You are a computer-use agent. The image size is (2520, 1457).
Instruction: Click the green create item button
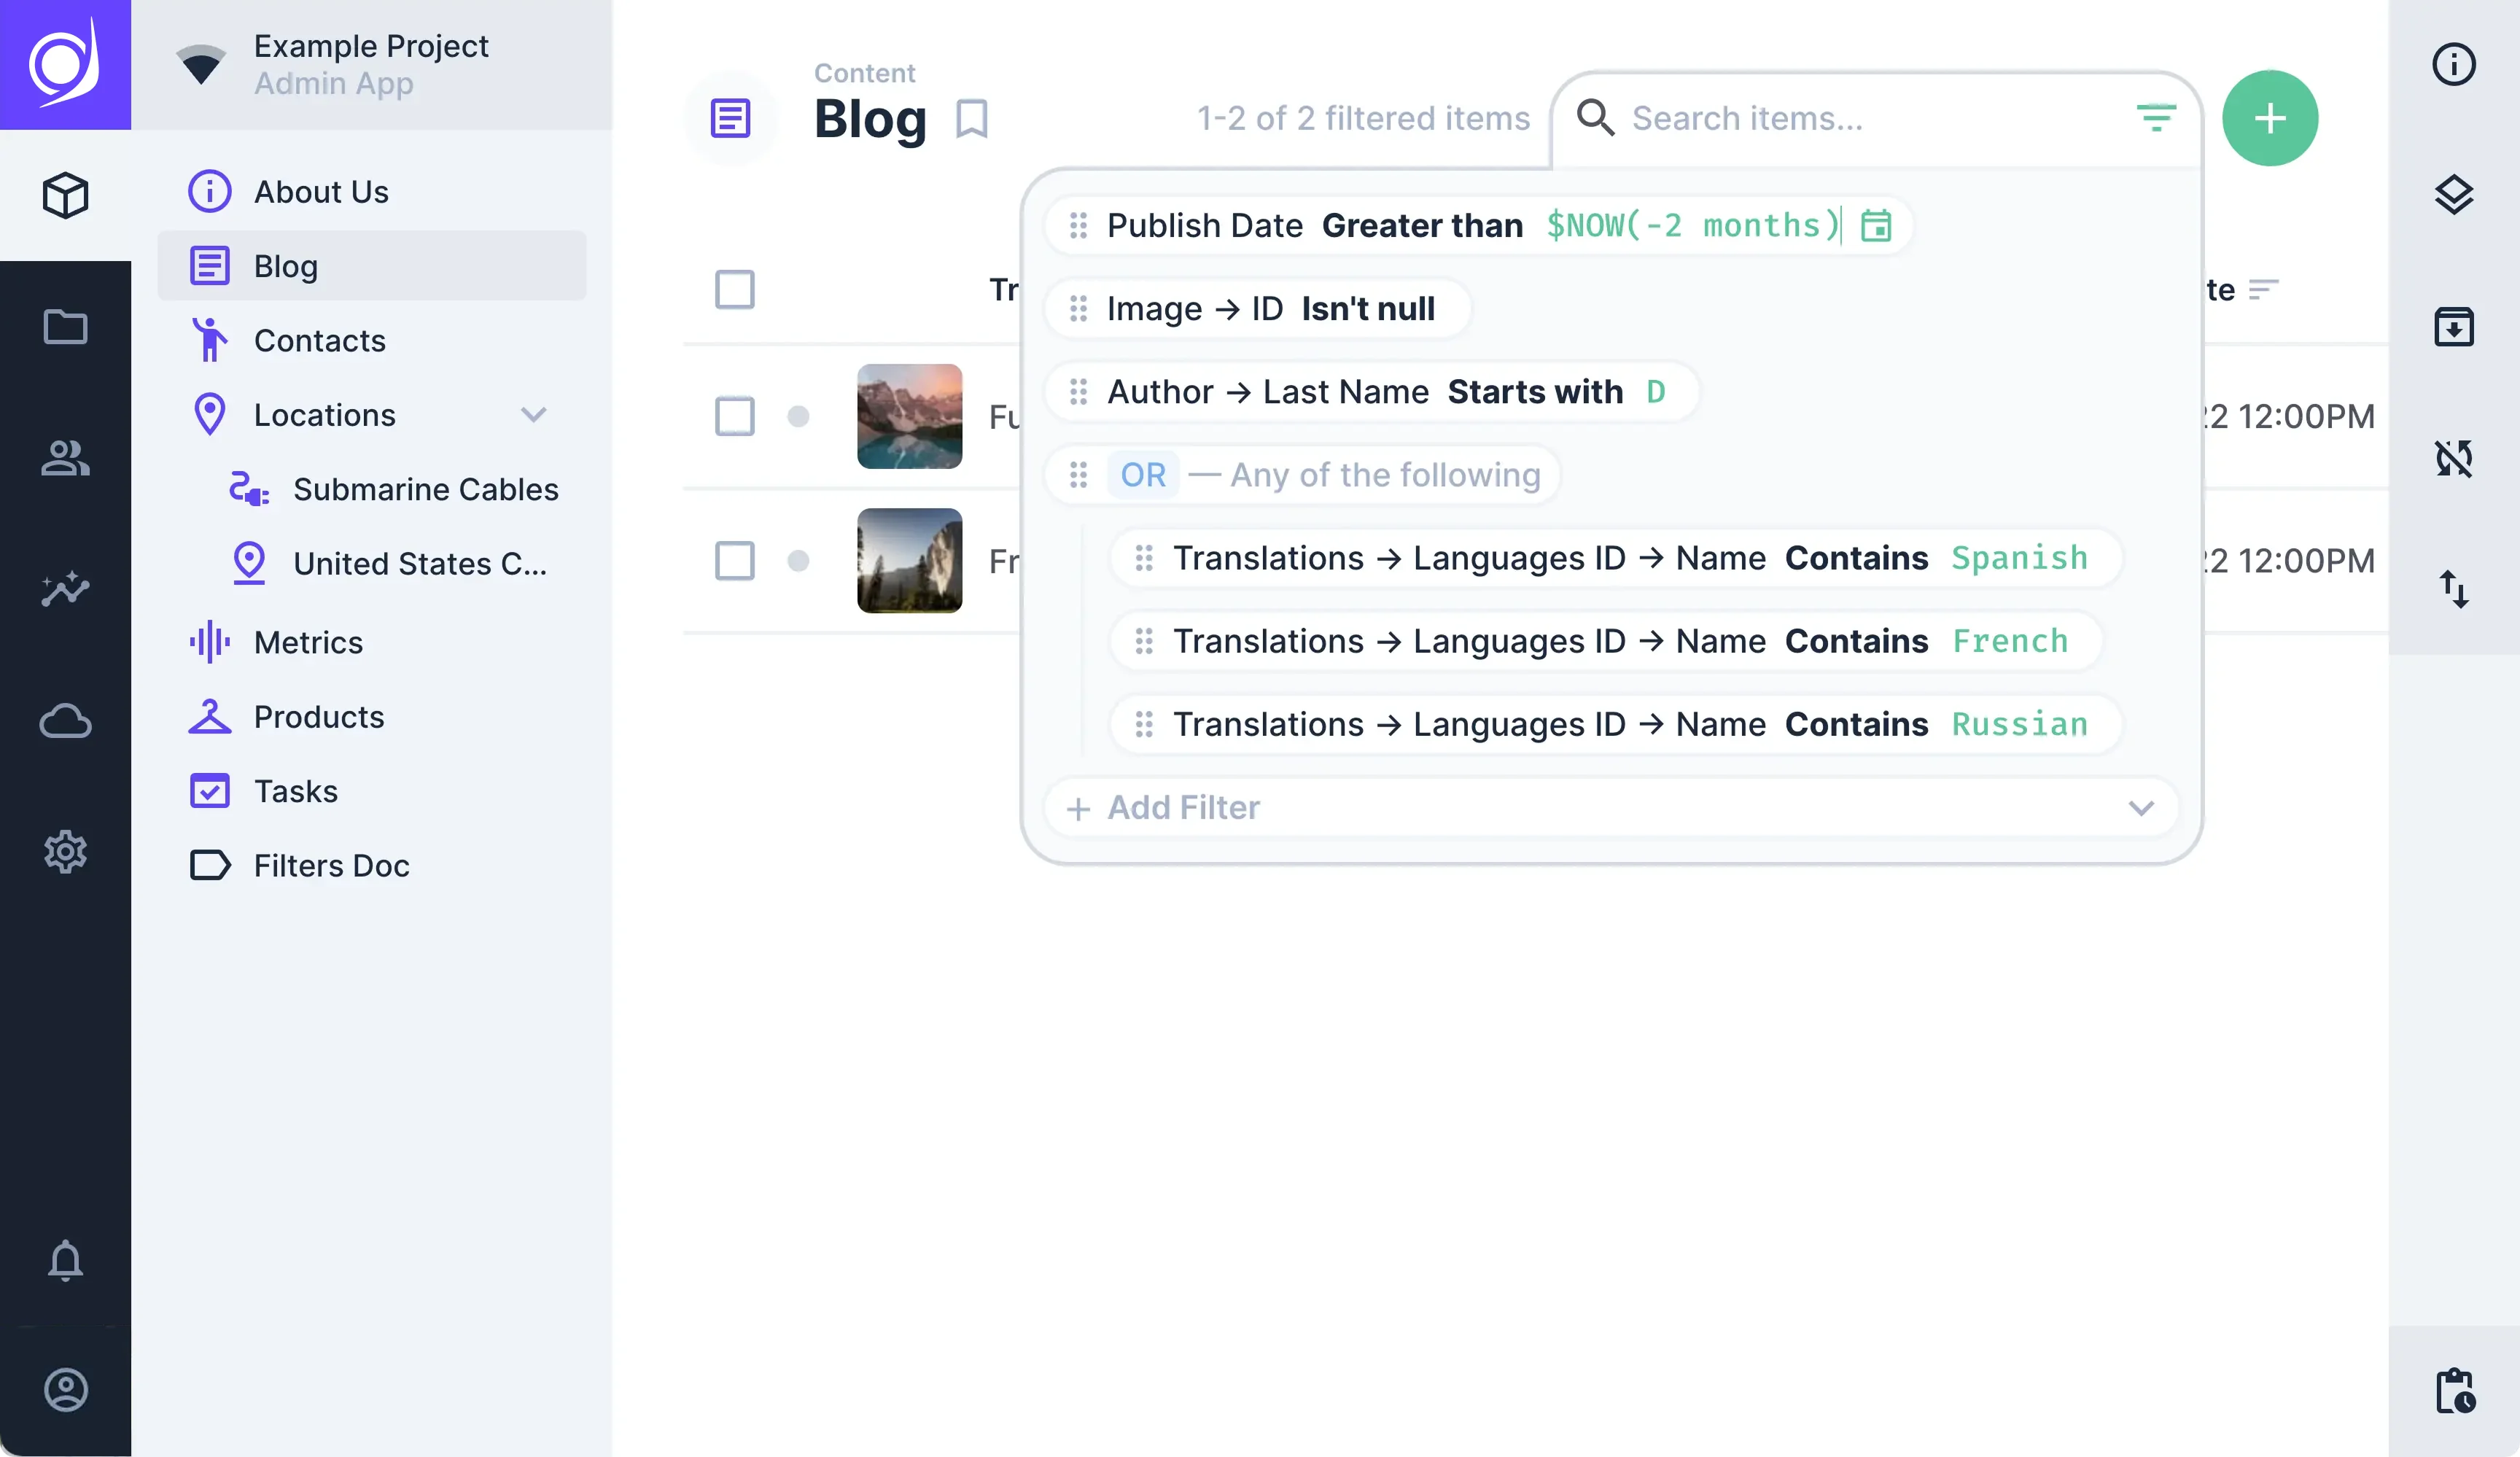click(2269, 118)
